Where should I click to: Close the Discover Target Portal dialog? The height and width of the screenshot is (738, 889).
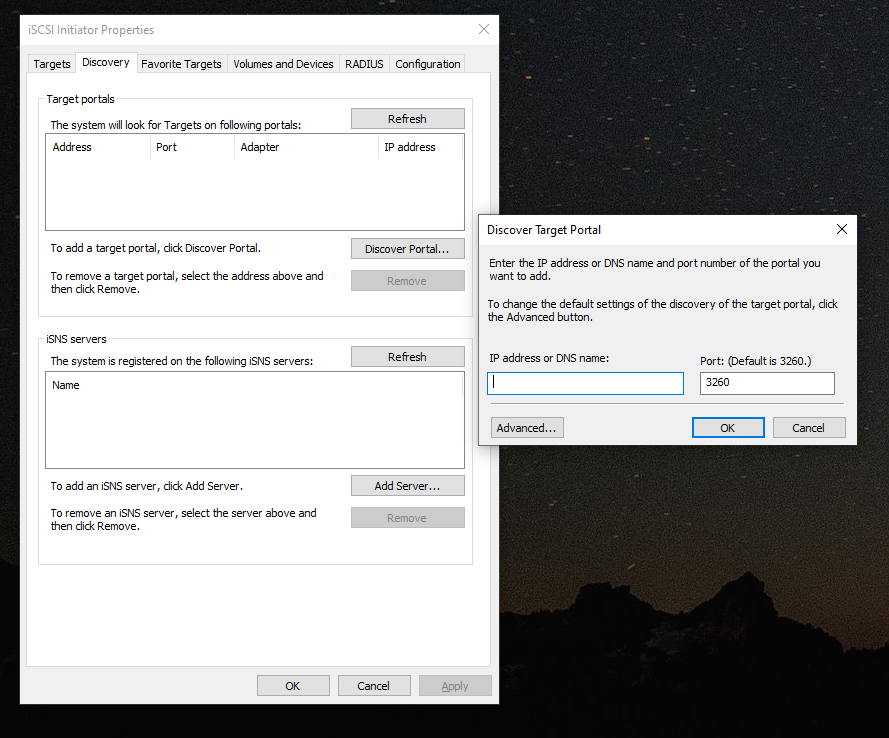point(842,229)
